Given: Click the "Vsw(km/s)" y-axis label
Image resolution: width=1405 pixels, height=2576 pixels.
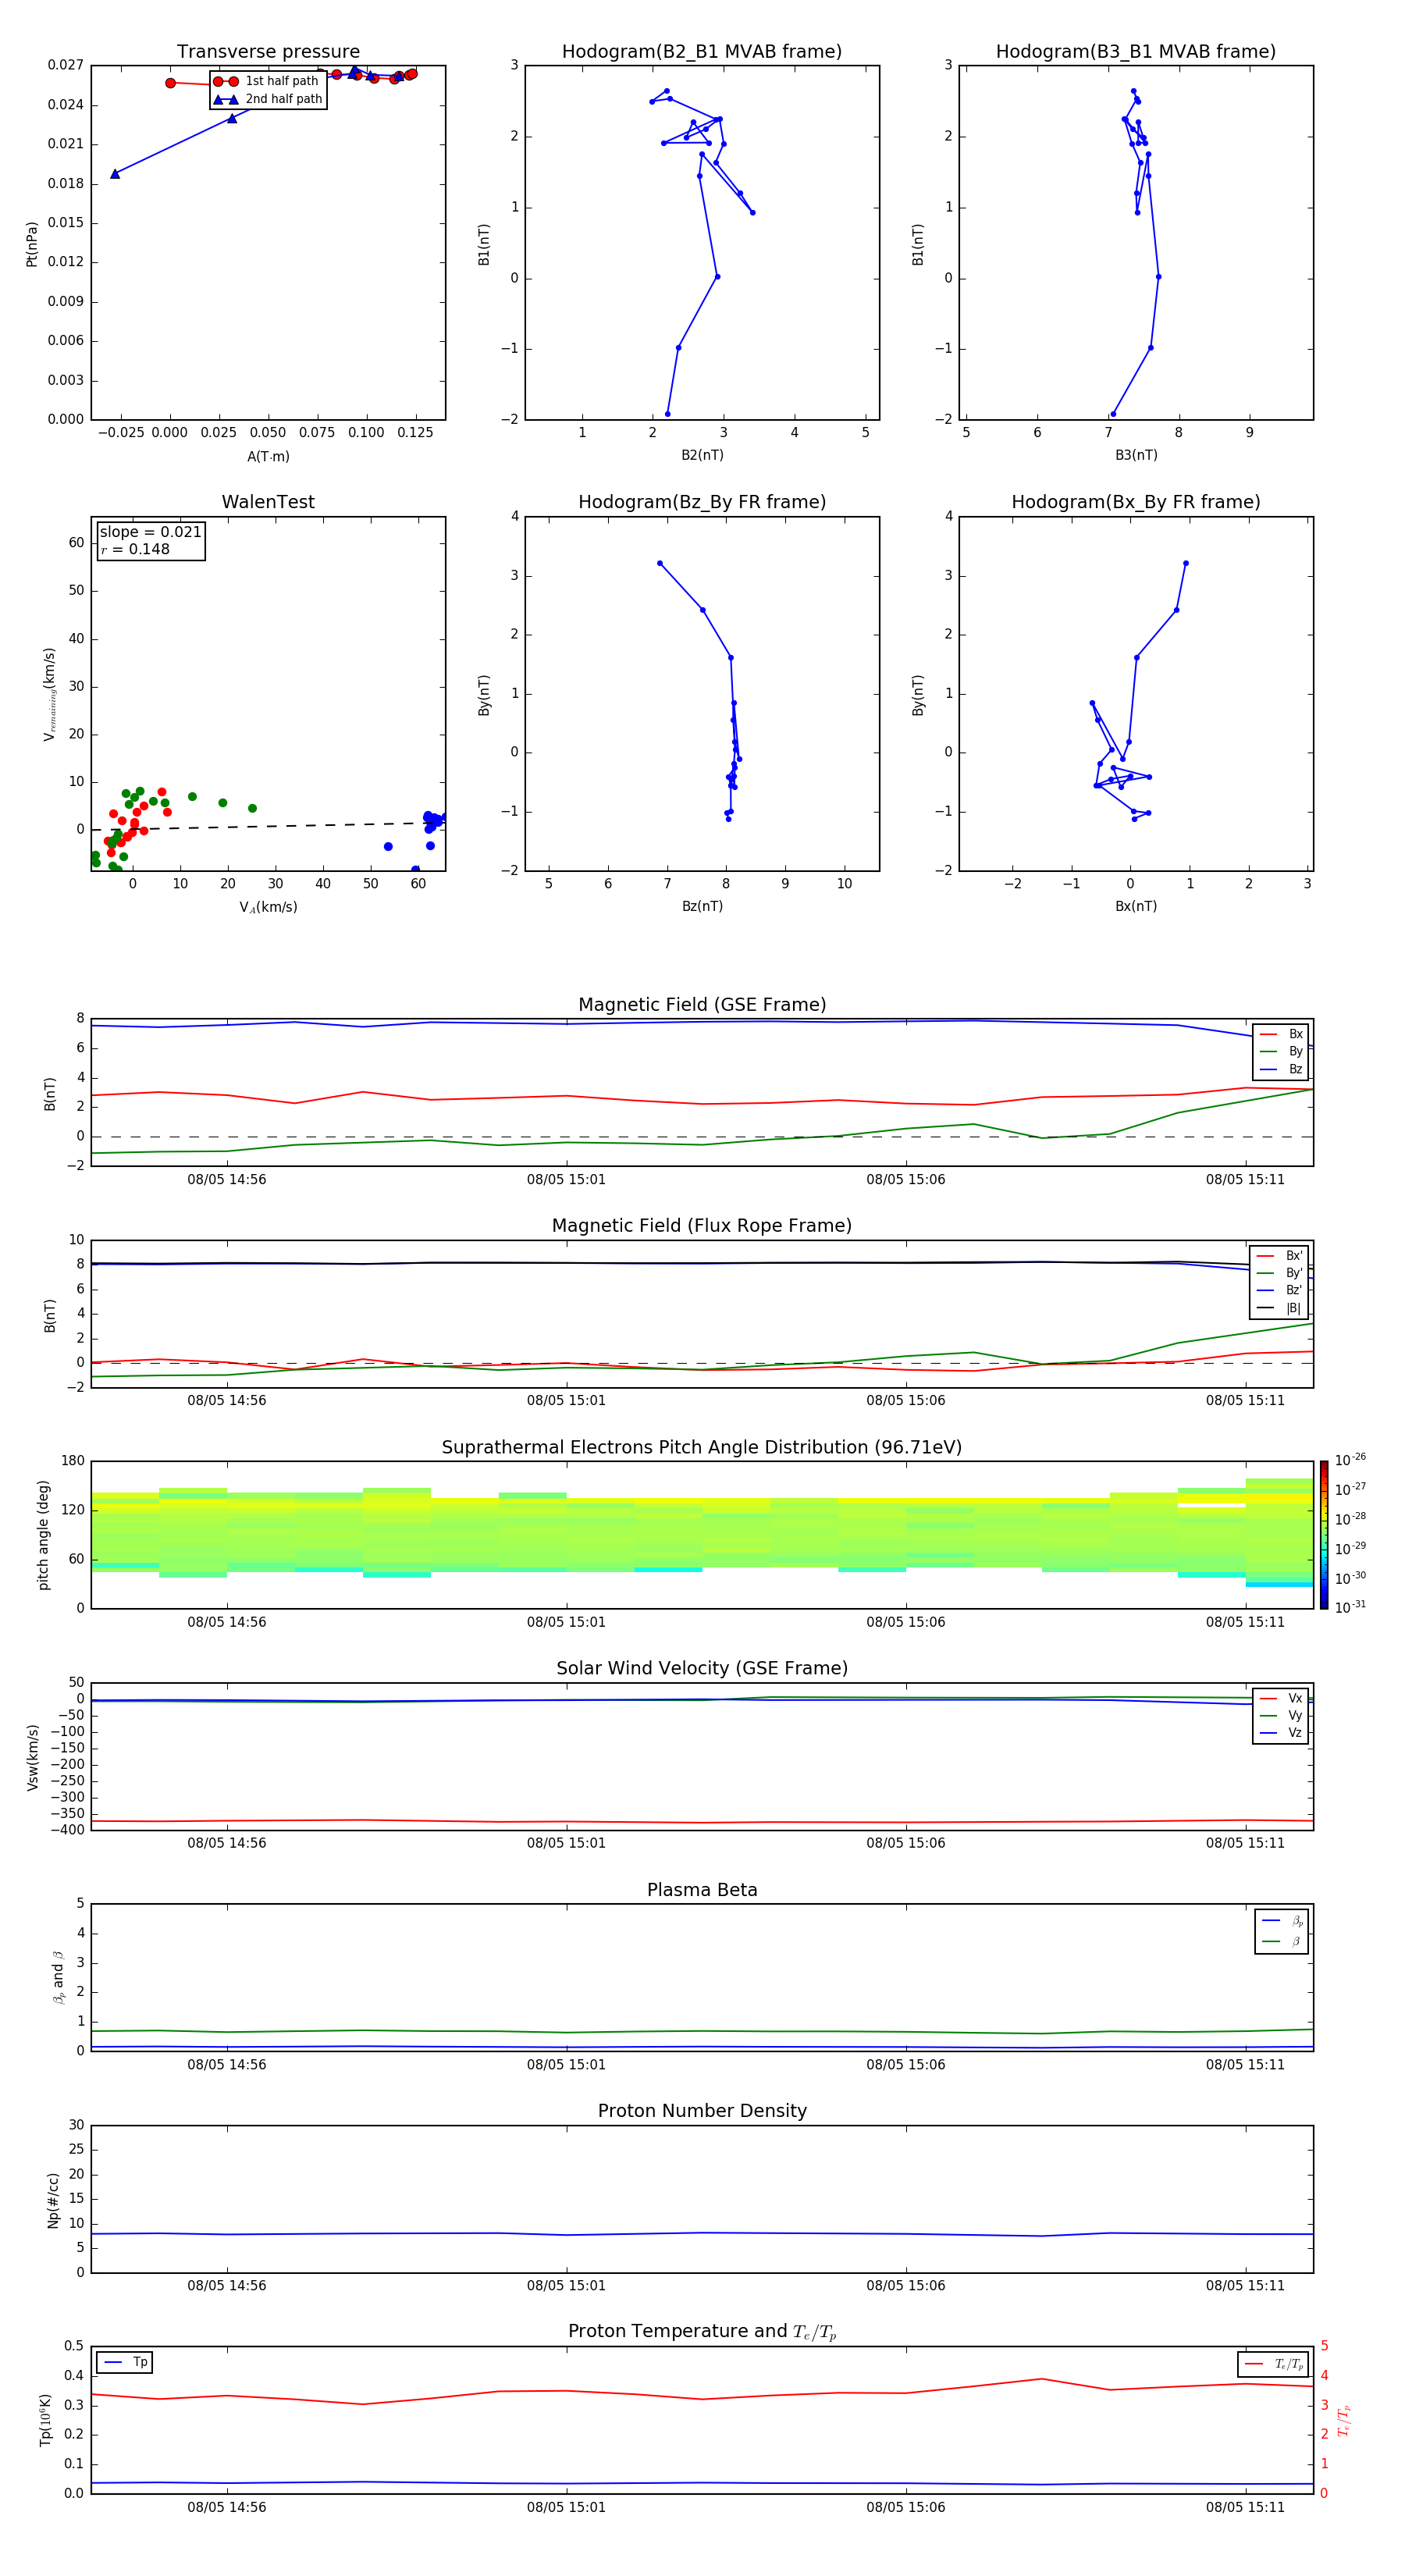Looking at the screenshot, I should [32, 1756].
